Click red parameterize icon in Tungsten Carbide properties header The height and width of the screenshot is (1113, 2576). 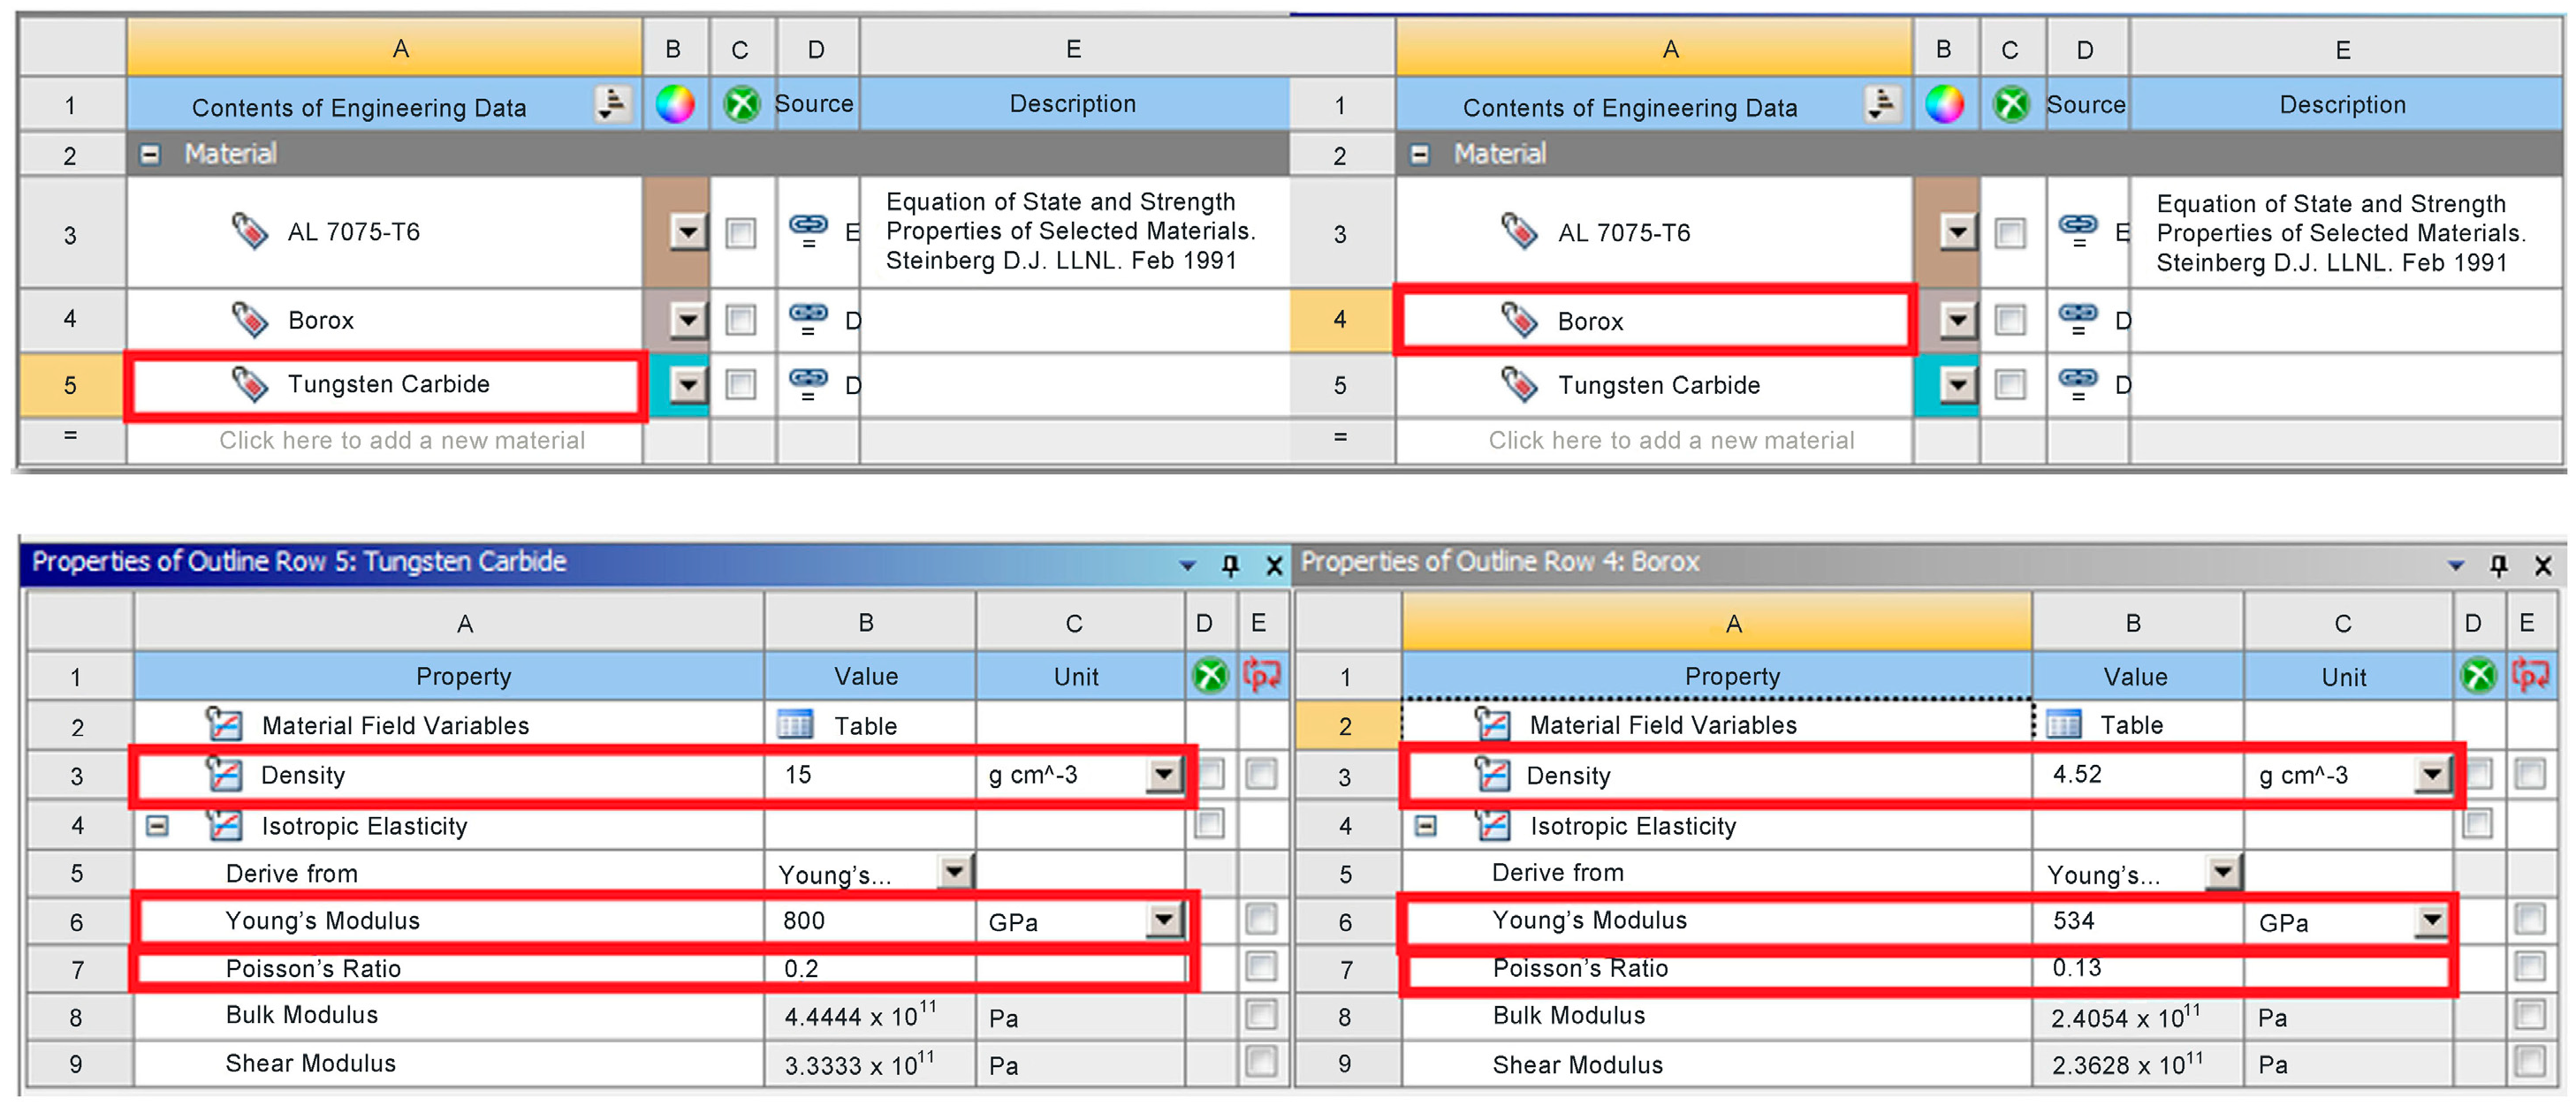point(1260,676)
